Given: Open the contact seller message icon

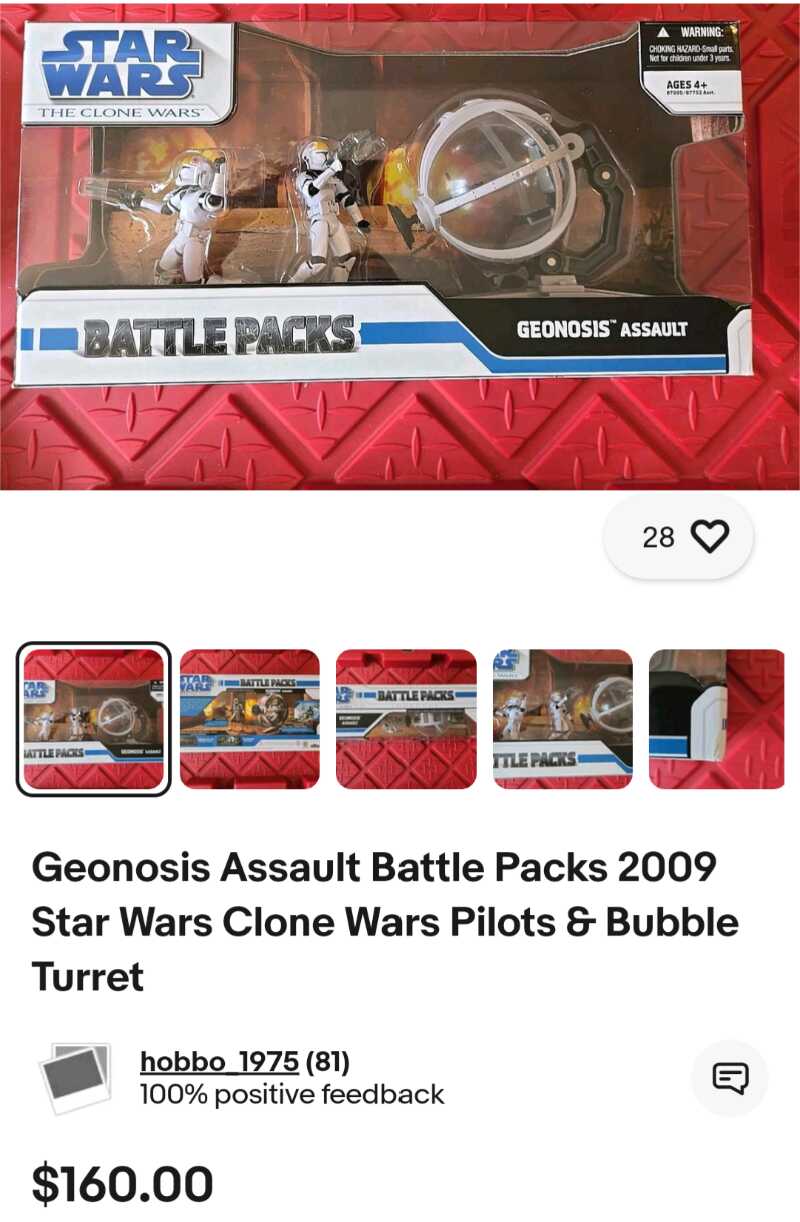Looking at the screenshot, I should point(730,1078).
